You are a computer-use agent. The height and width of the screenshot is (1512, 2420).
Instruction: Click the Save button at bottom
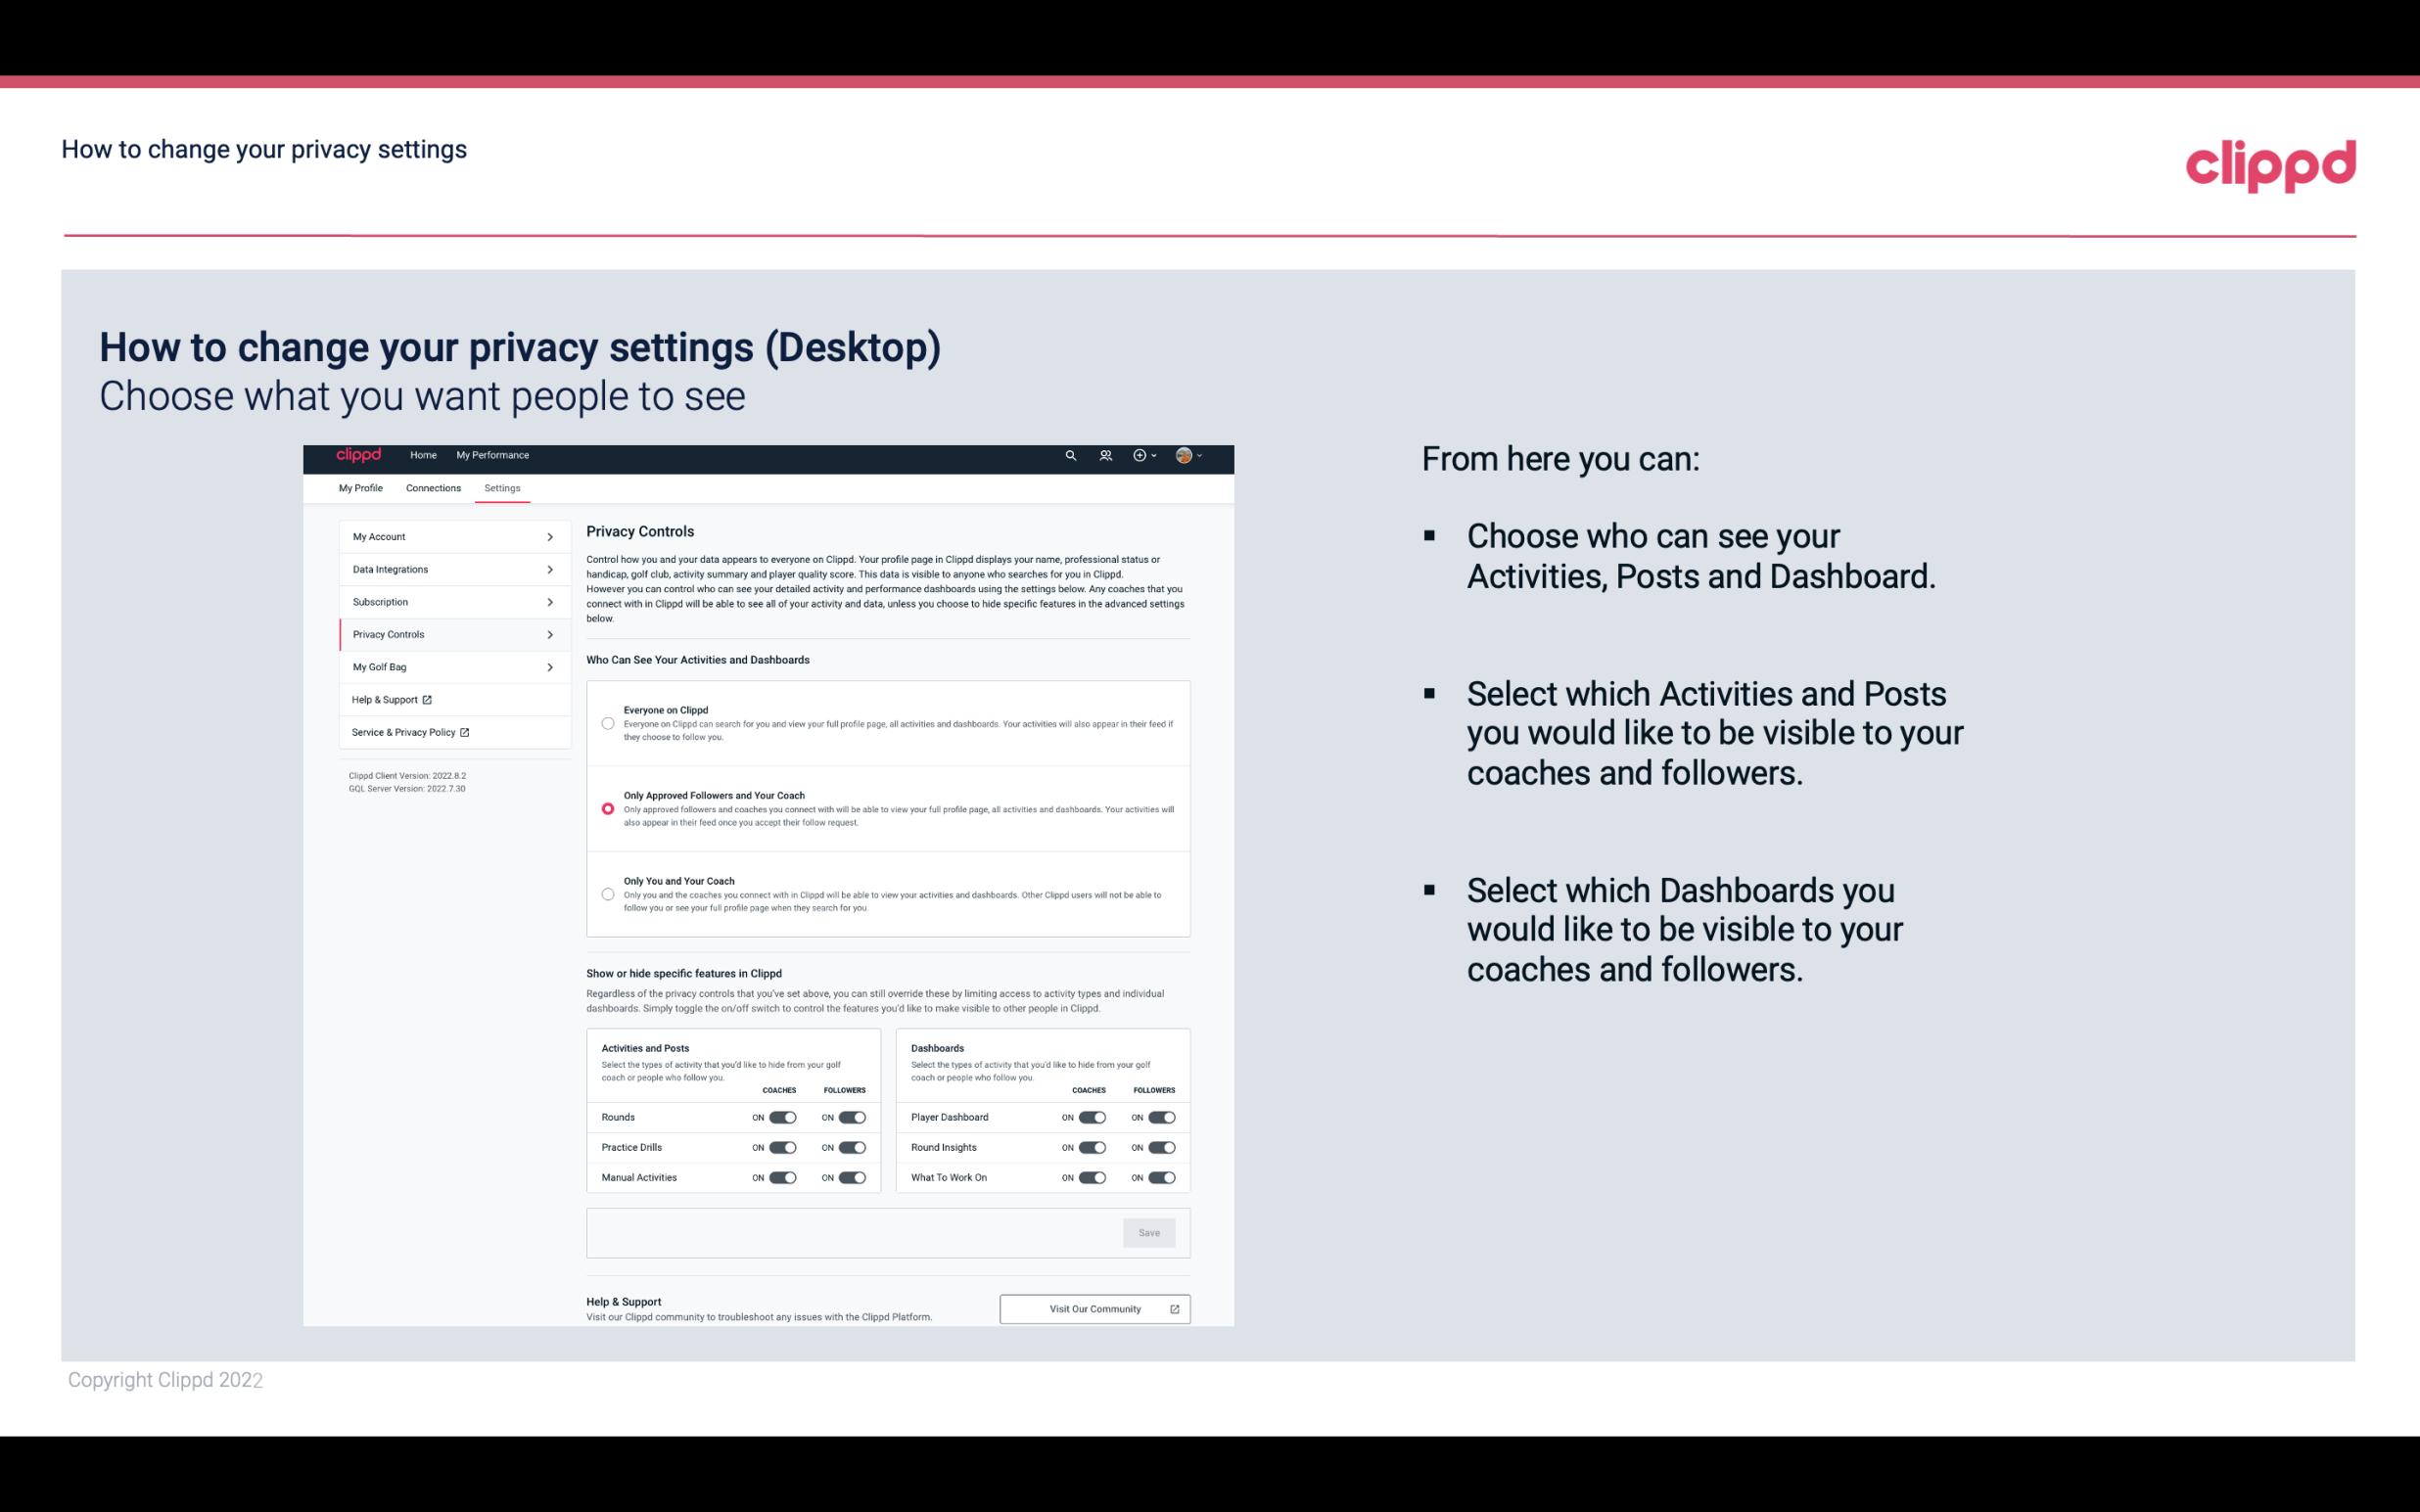coord(1150,1233)
